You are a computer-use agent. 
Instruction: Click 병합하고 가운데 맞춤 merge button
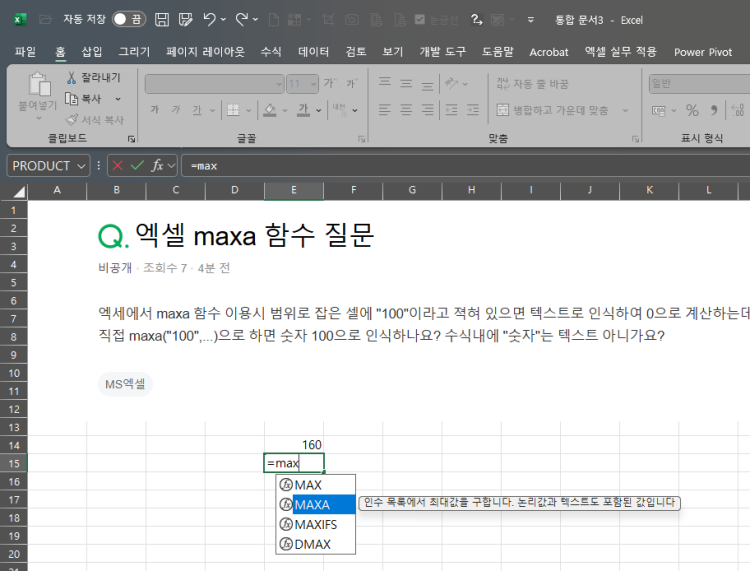click(x=552, y=110)
